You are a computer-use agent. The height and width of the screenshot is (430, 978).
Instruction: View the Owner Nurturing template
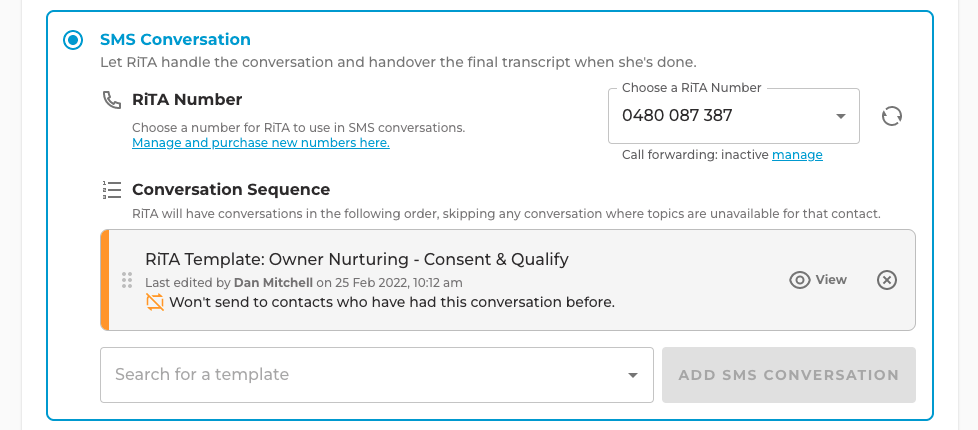[x=818, y=280]
